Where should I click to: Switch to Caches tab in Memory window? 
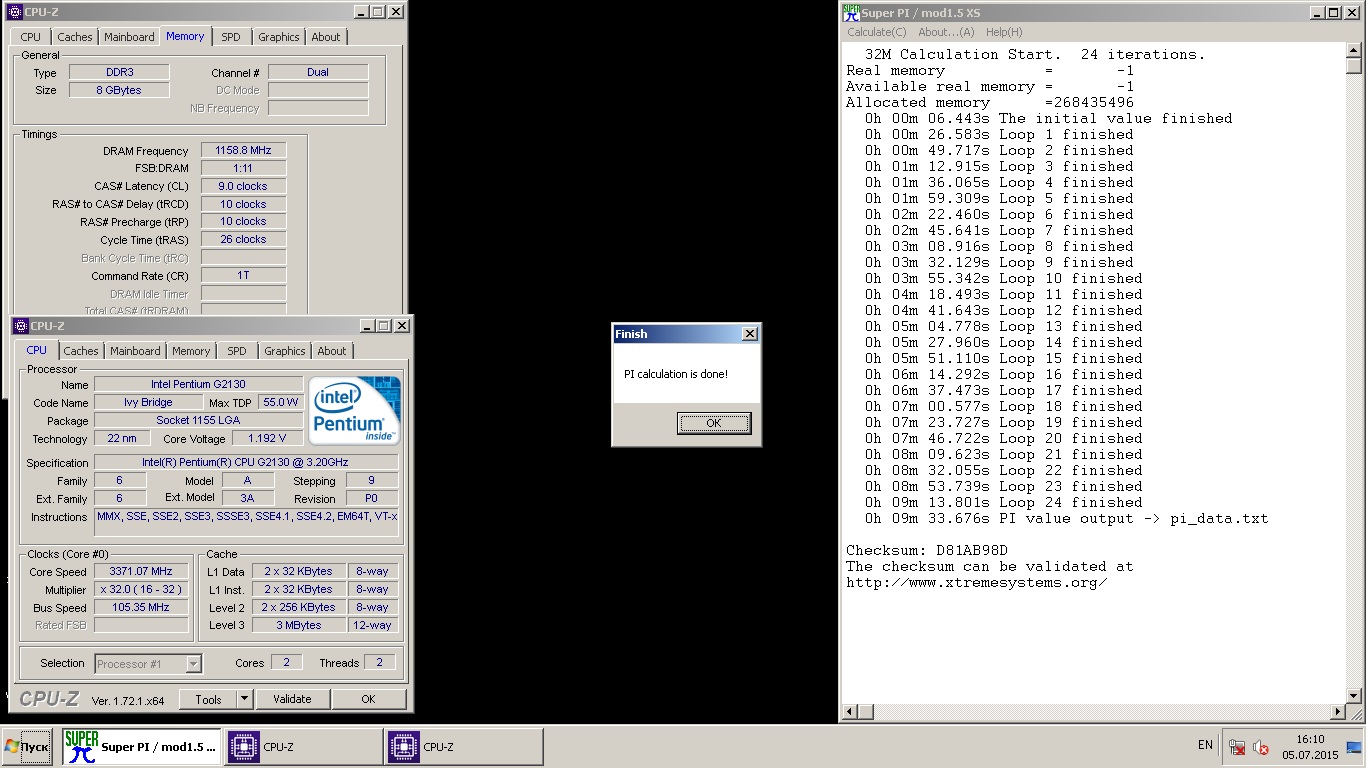coord(75,37)
